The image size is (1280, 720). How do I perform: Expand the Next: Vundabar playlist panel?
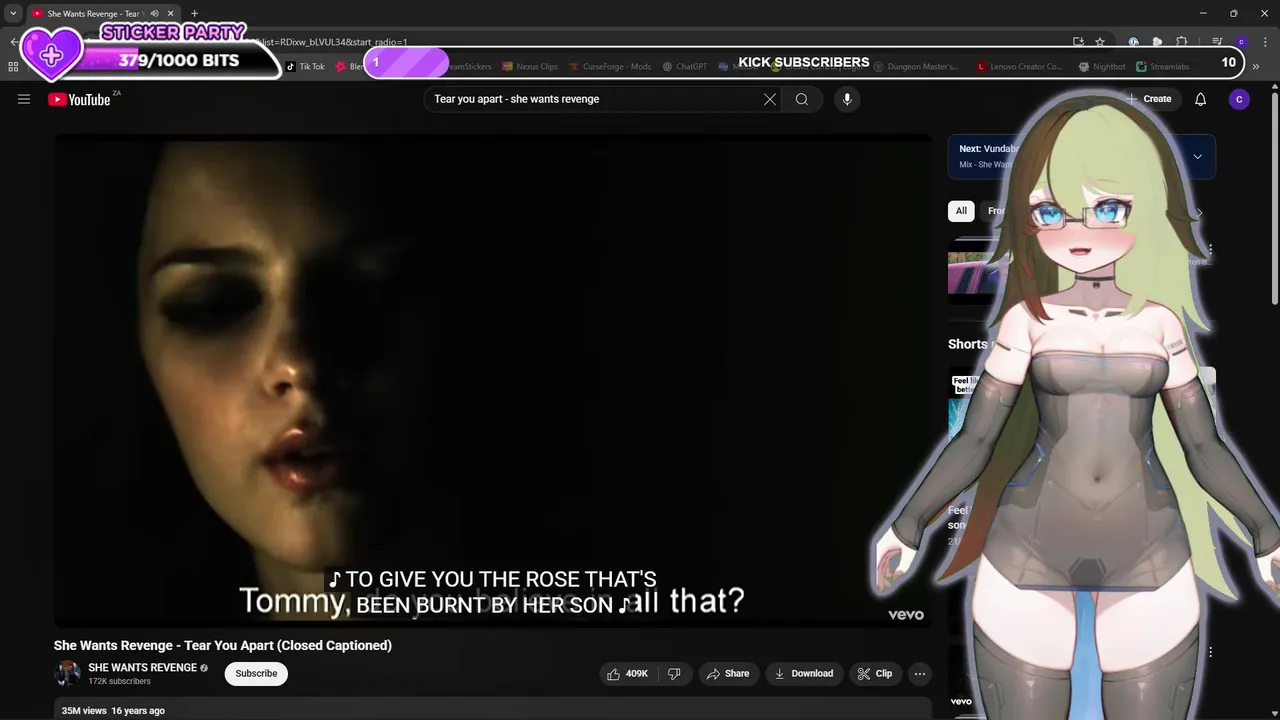[x=1197, y=156]
